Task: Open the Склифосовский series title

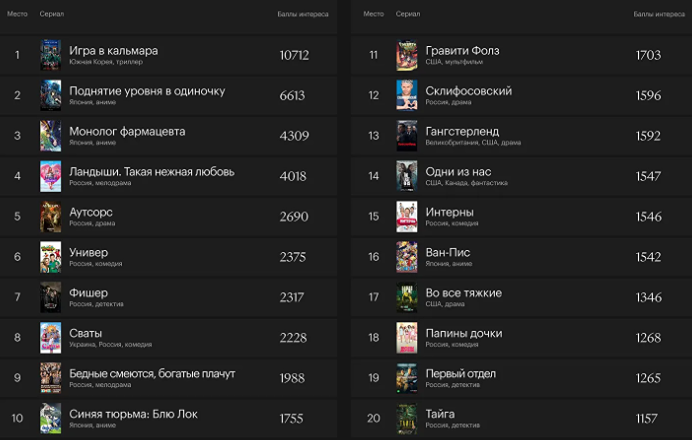Action: tap(468, 91)
